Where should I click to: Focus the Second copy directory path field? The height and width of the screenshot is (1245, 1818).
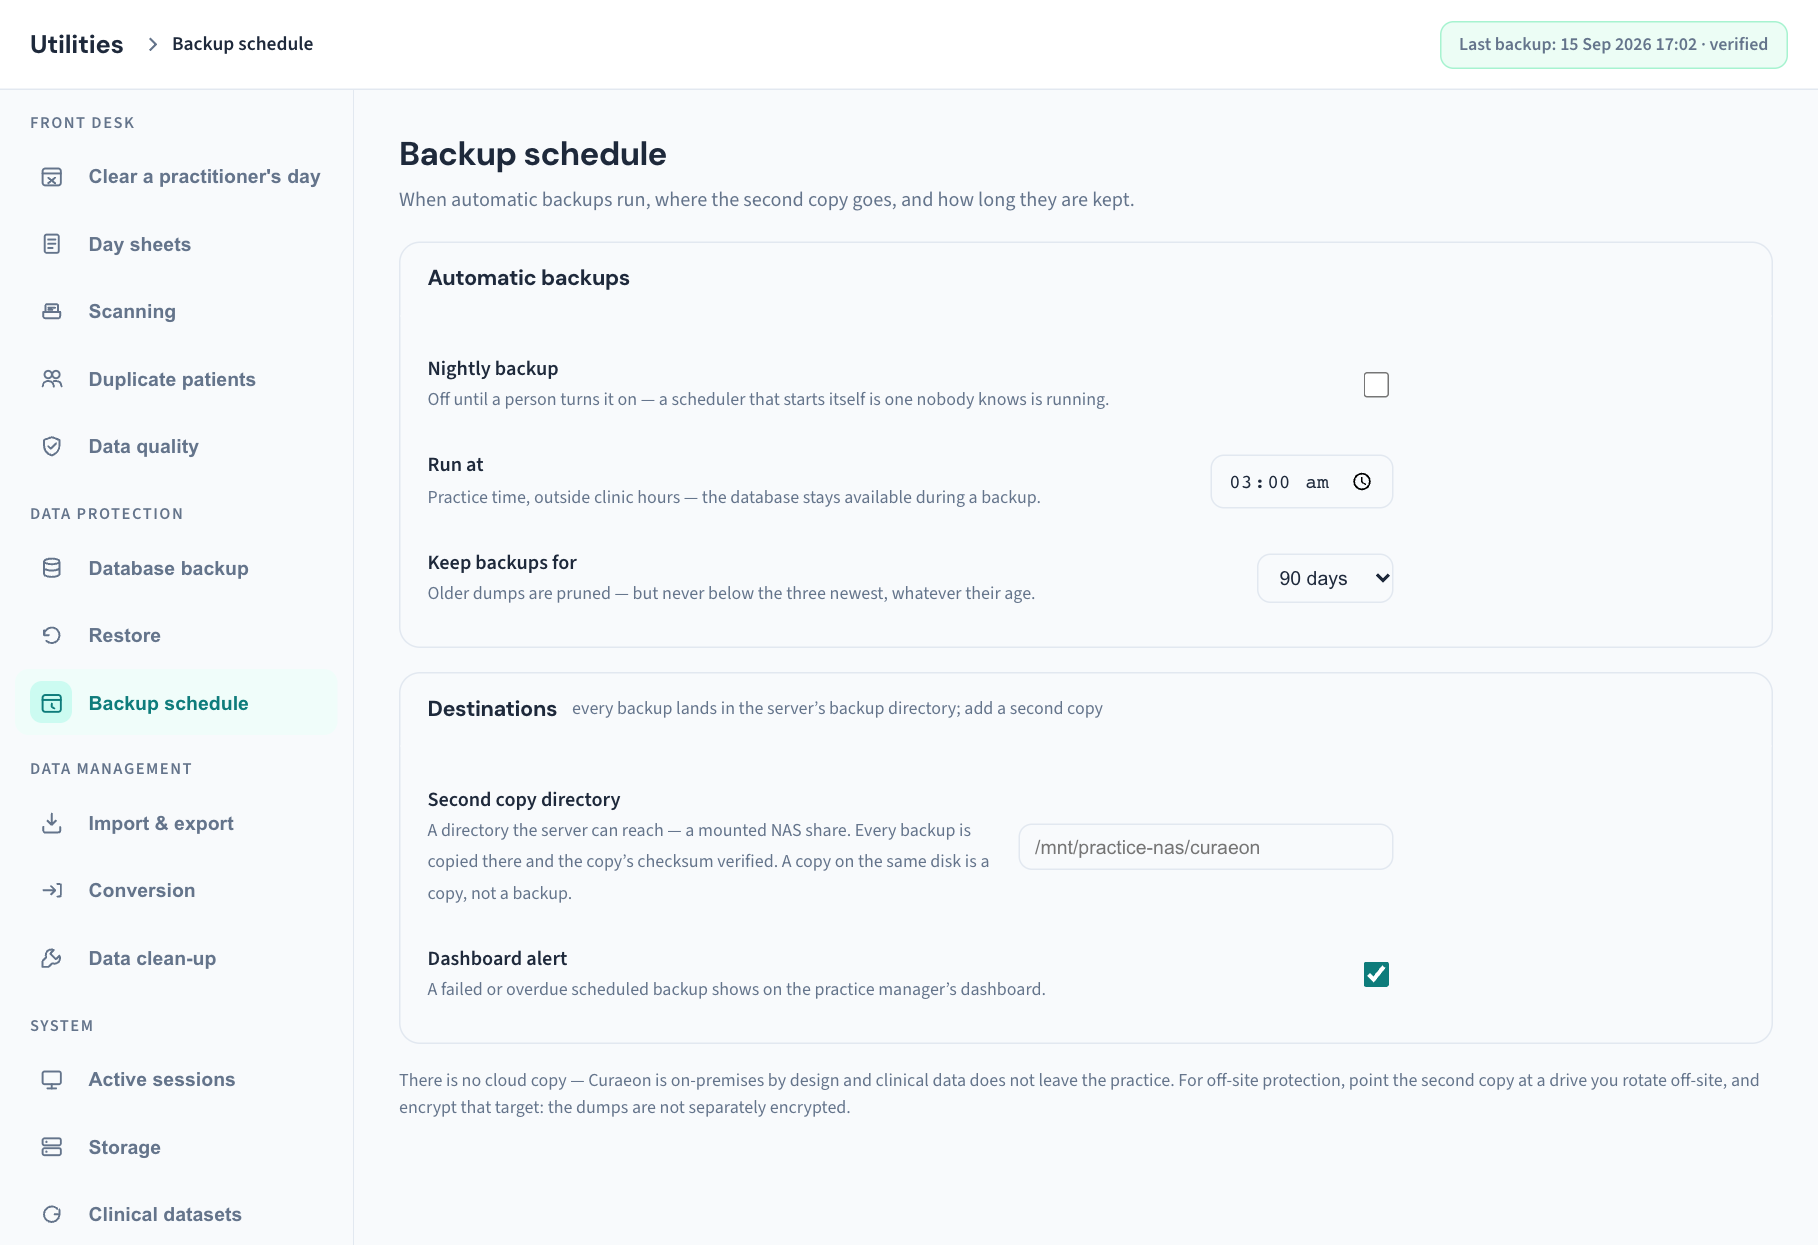pos(1205,847)
